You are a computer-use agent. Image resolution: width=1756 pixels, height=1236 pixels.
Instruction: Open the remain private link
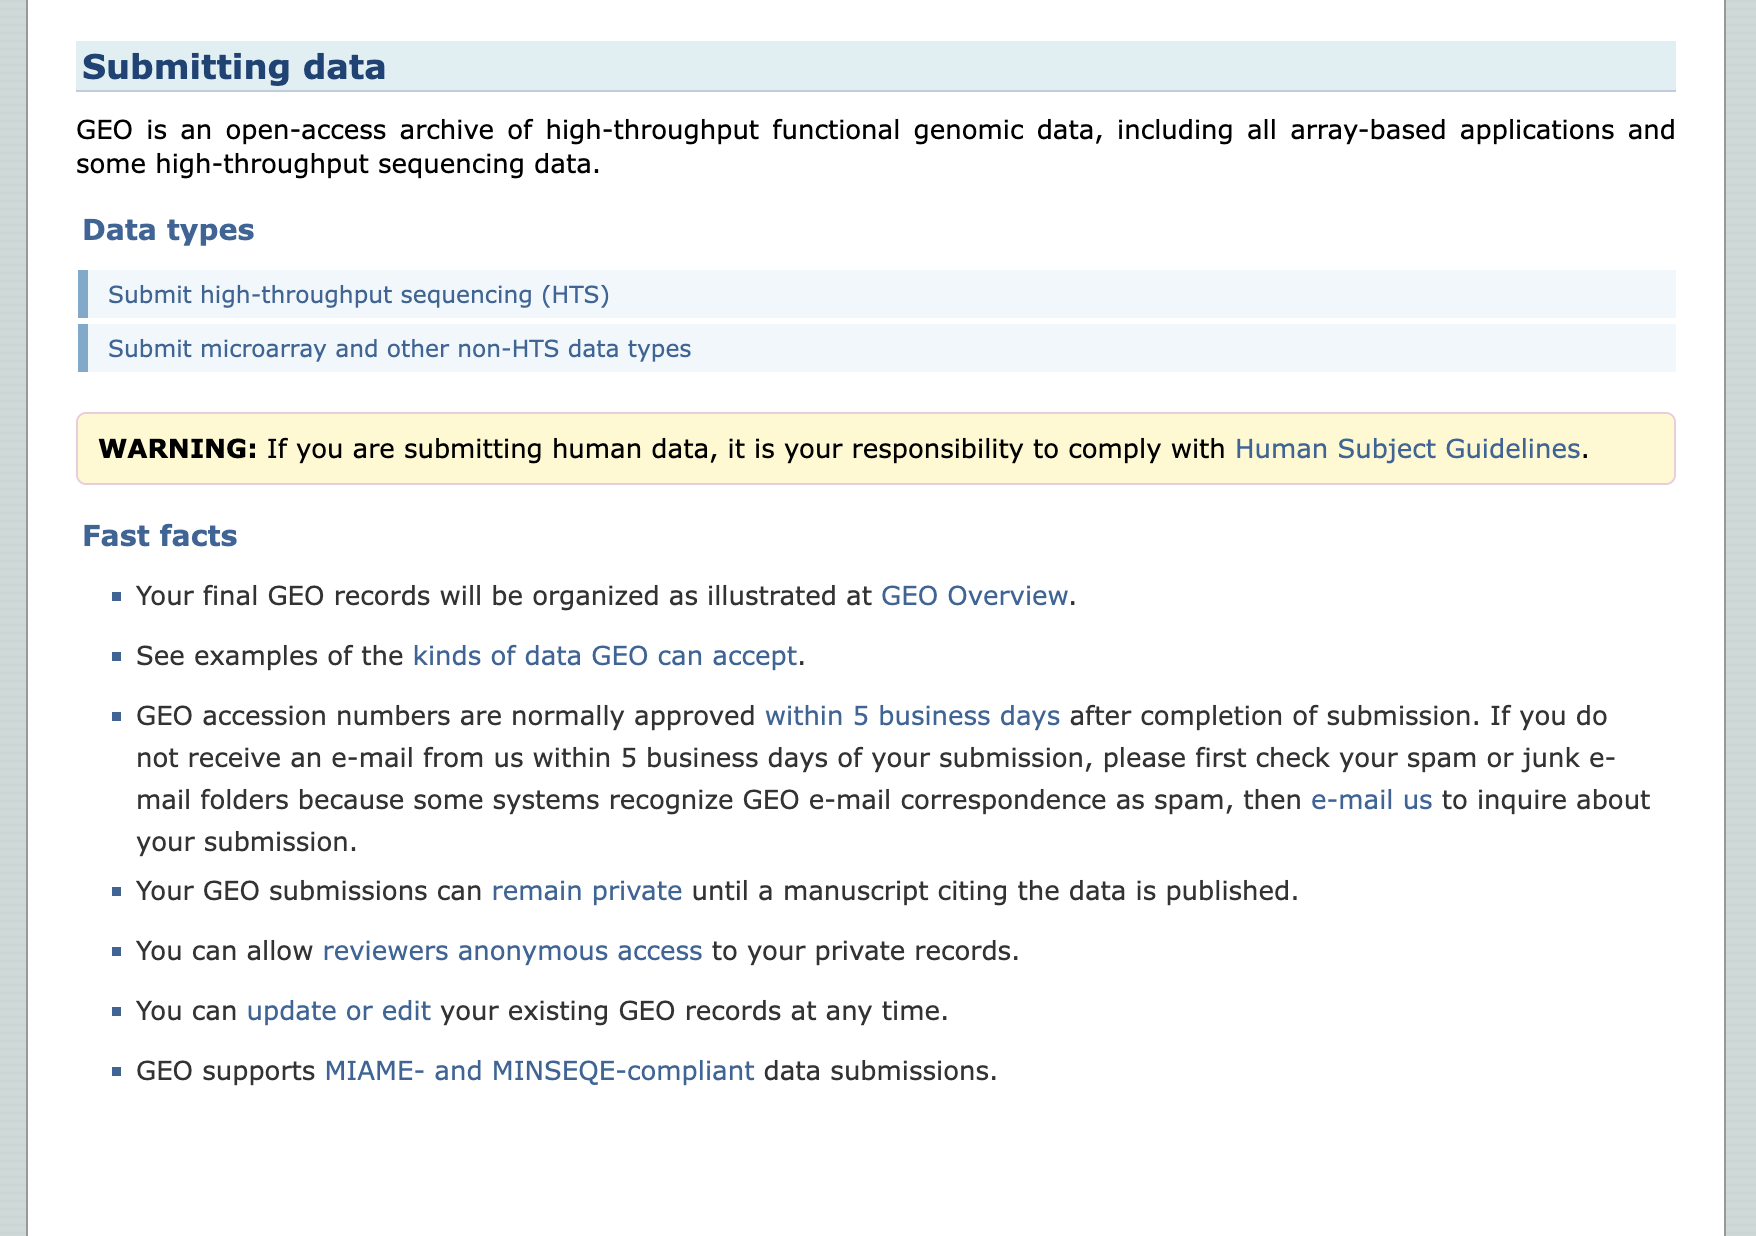coord(587,890)
